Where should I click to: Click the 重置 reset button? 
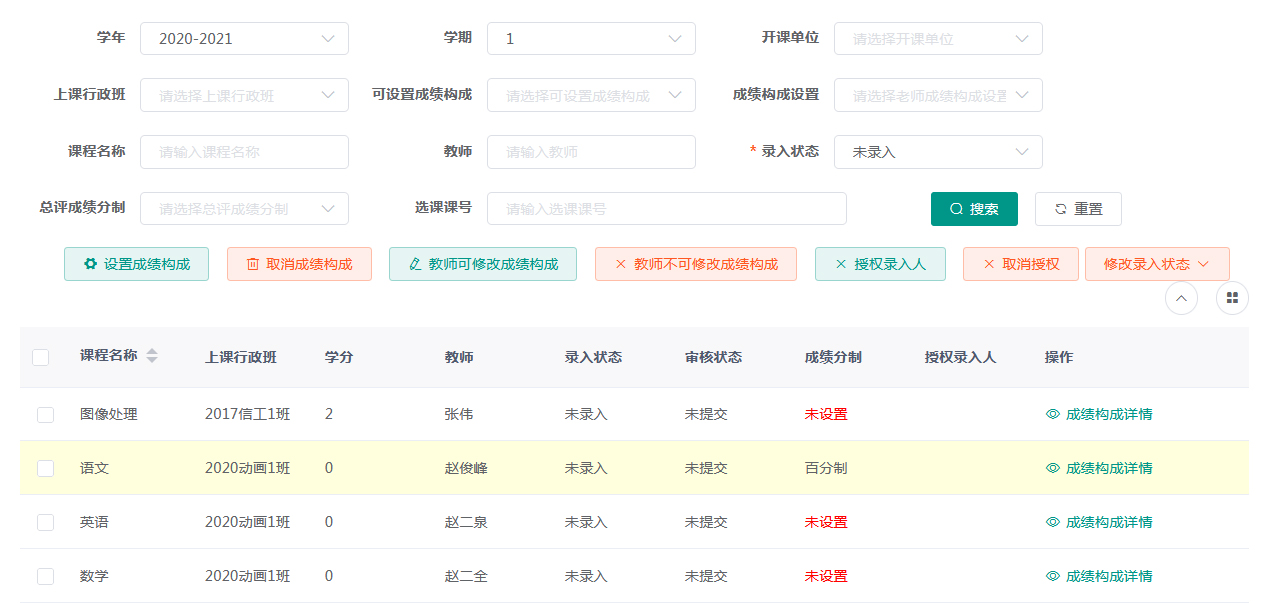coord(1077,209)
